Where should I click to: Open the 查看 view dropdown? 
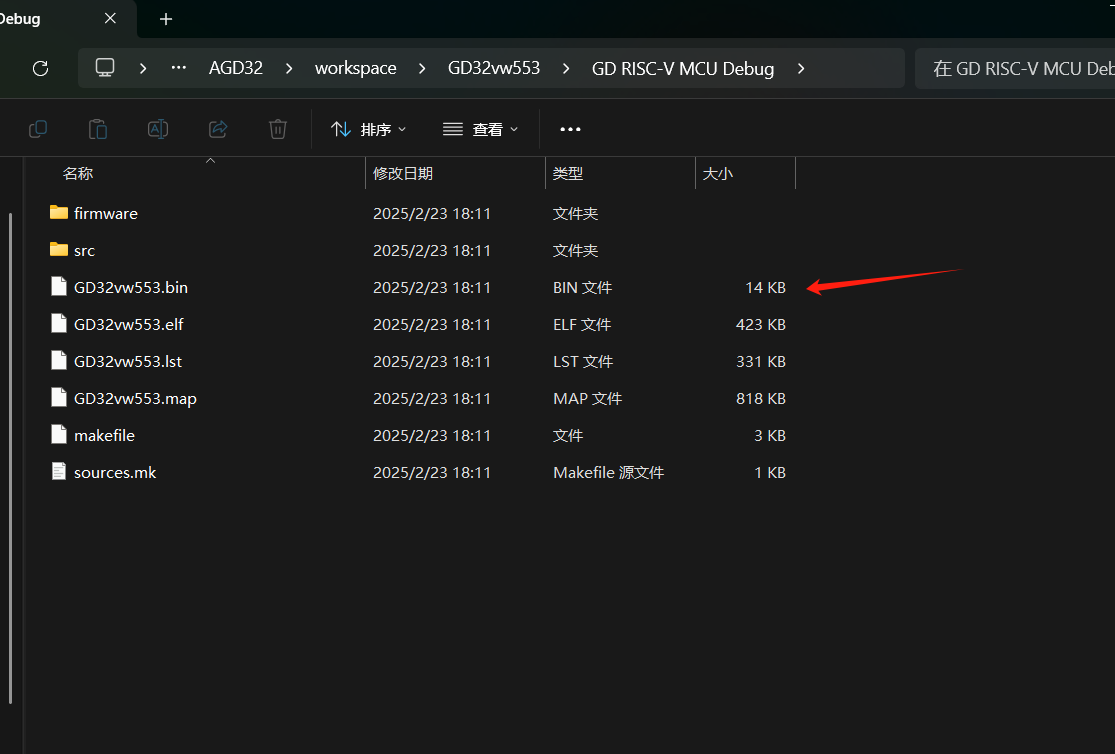[x=481, y=129]
